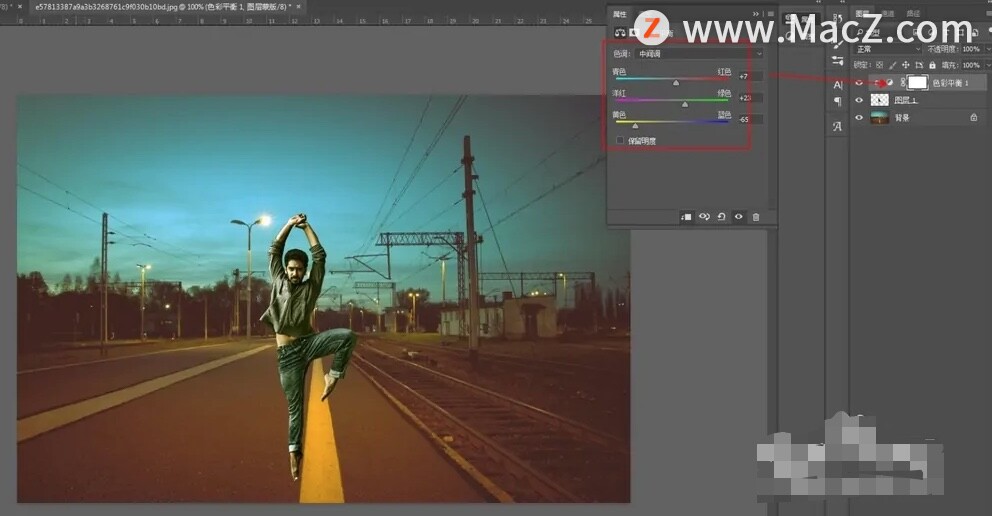Collapse the Properties panel with double-arrow icon
Screen dimensions: 992x516
(755, 14)
